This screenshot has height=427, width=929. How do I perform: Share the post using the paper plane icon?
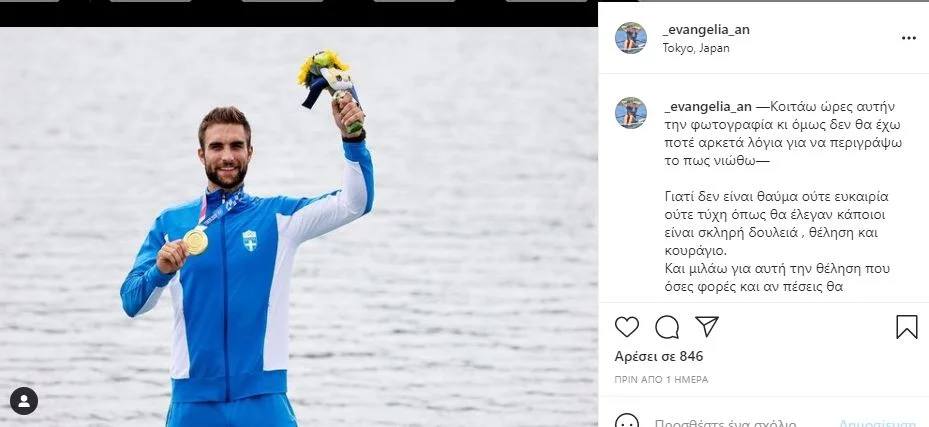[x=707, y=327]
